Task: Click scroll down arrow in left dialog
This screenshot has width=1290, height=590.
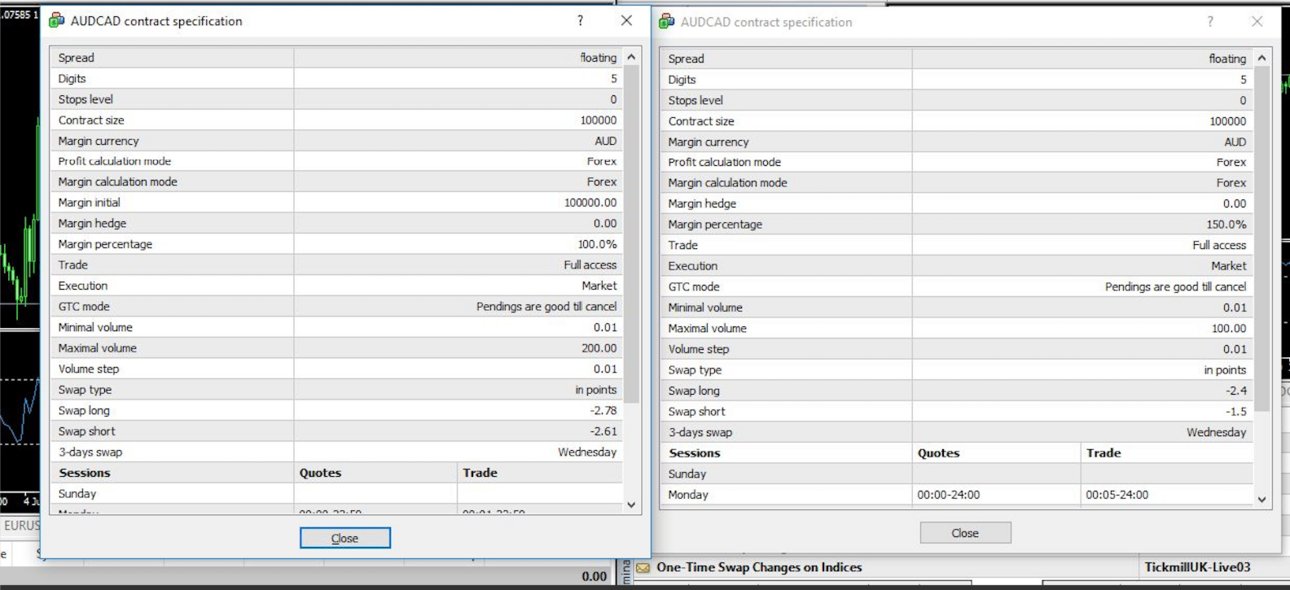Action: pyautogui.click(x=631, y=505)
